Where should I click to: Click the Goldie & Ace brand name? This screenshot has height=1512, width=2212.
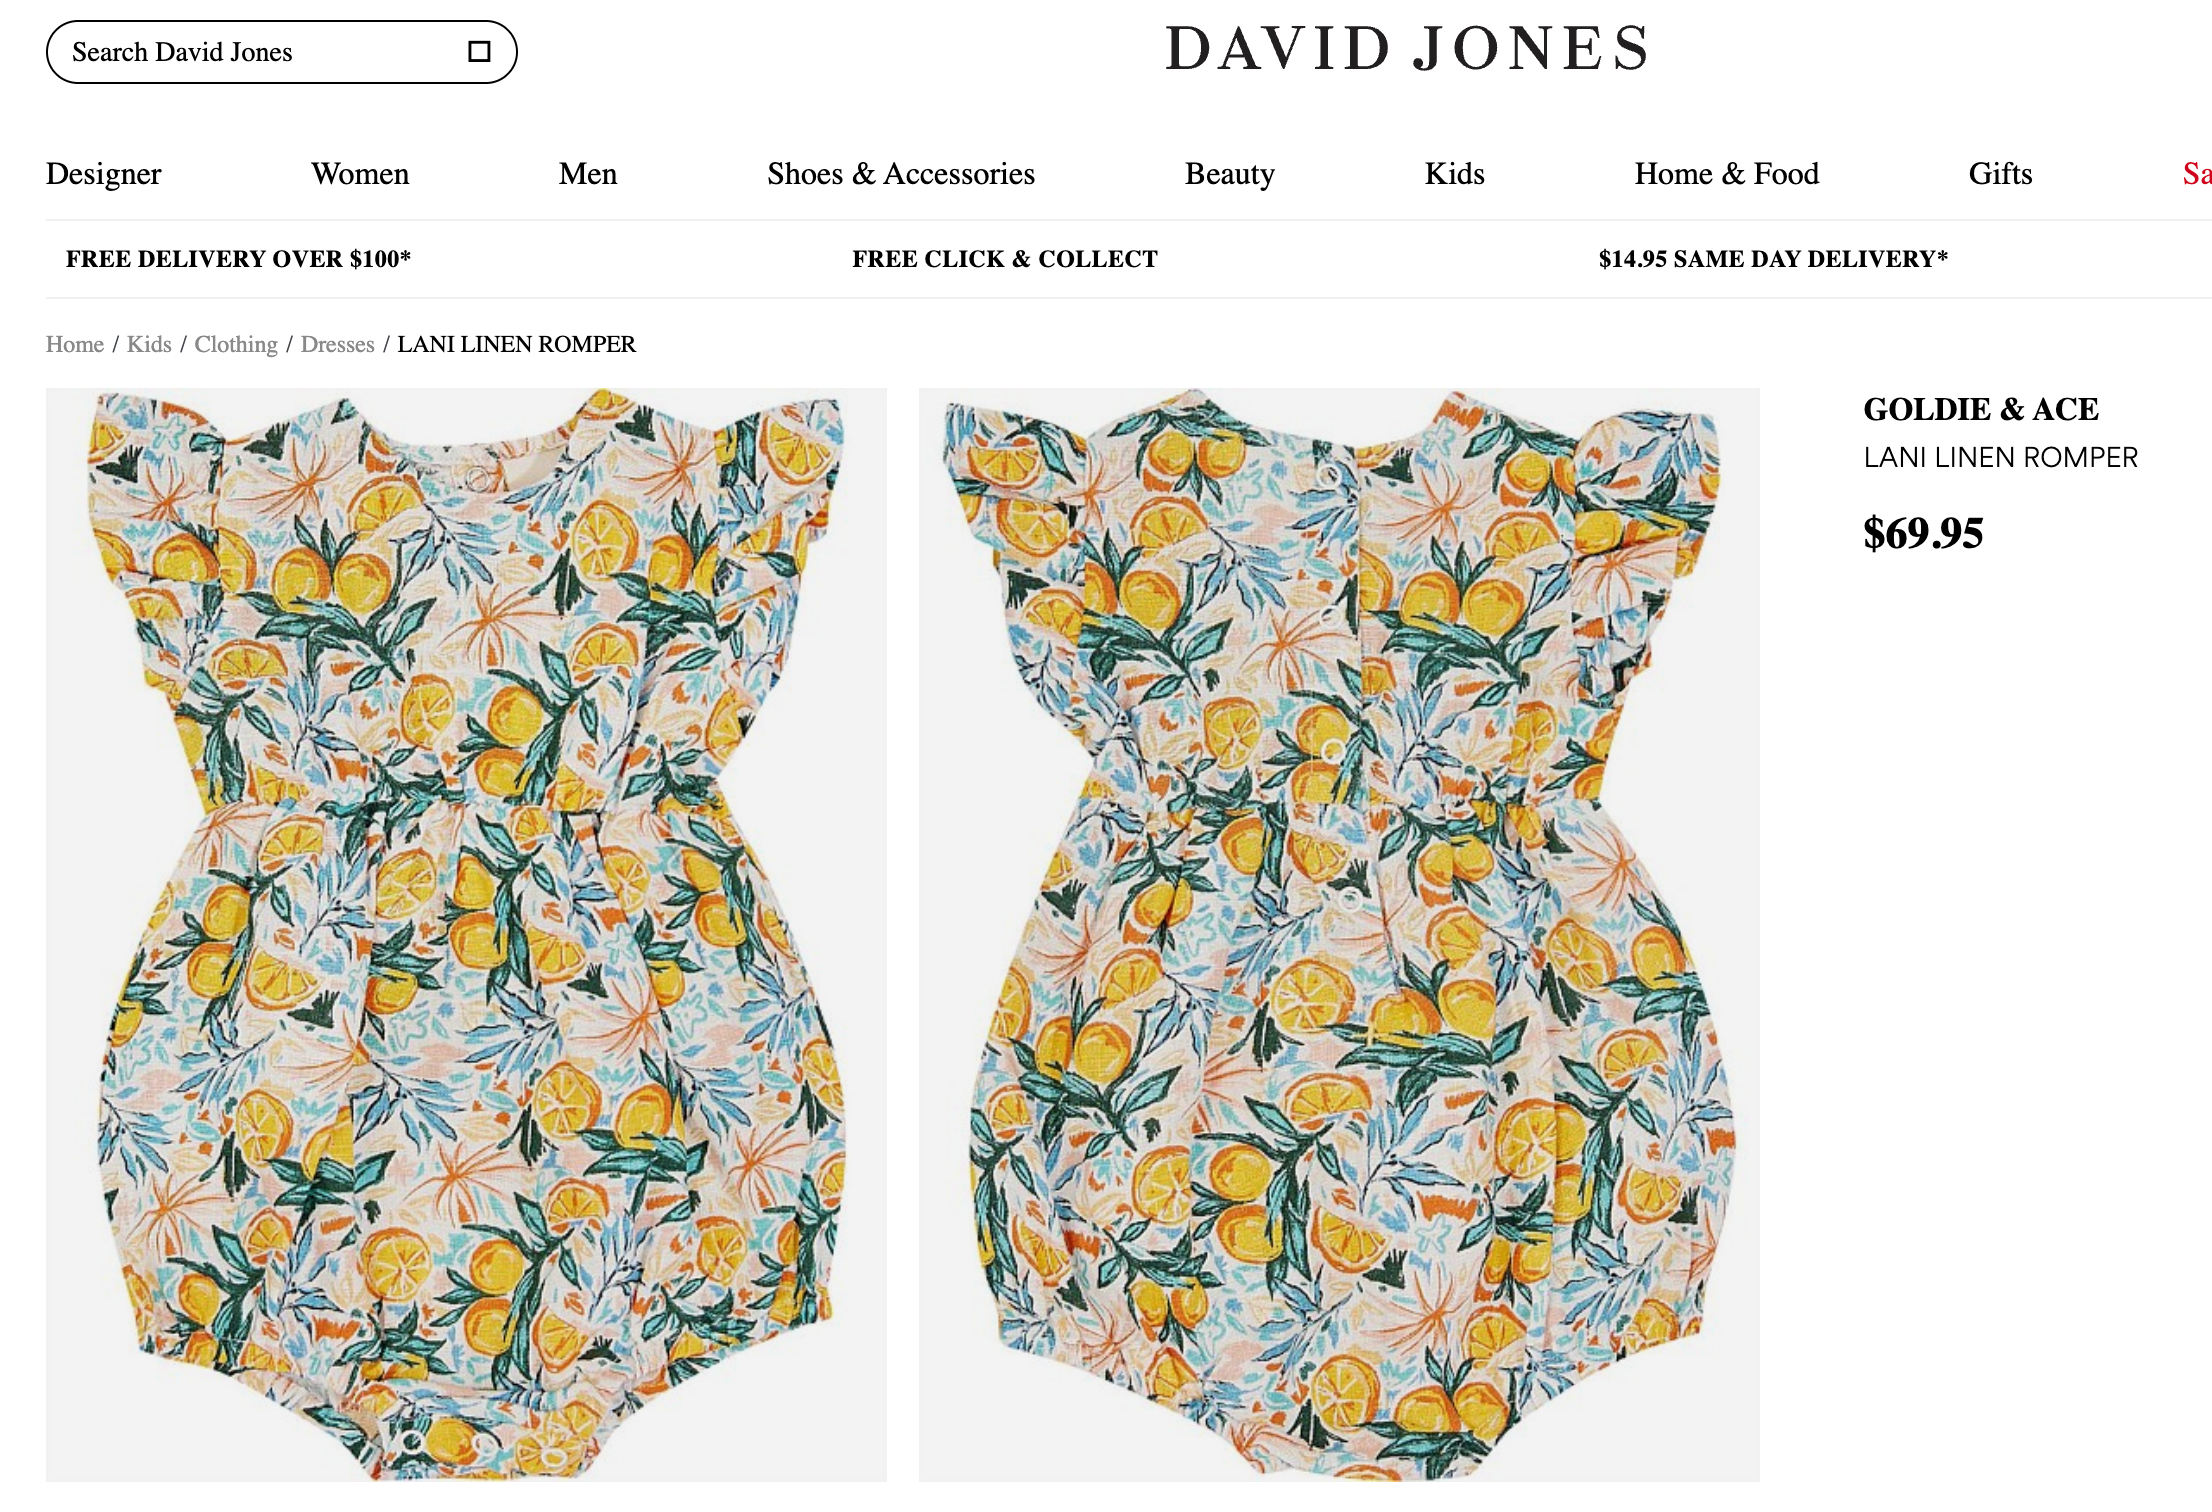pos(1981,409)
